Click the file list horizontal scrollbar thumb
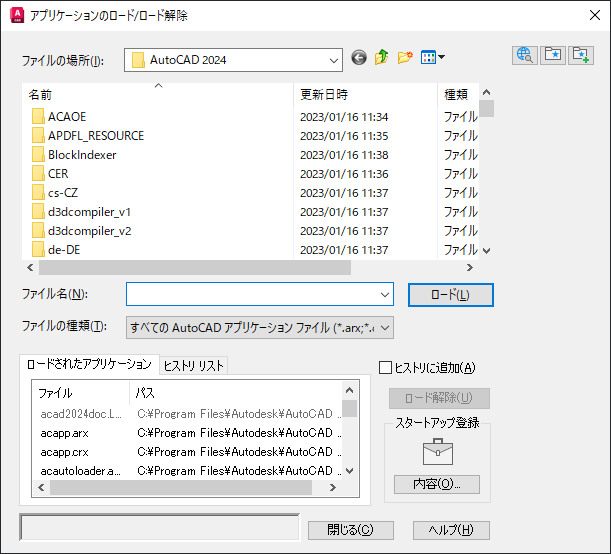This screenshot has width=611, height=554. [195, 267]
